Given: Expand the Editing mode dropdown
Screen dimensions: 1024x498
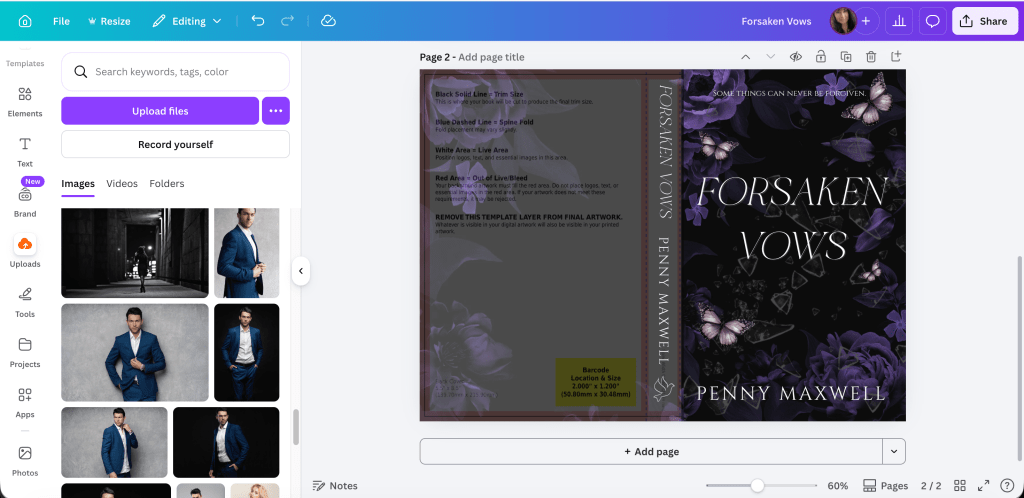Looking at the screenshot, I should tap(187, 21).
